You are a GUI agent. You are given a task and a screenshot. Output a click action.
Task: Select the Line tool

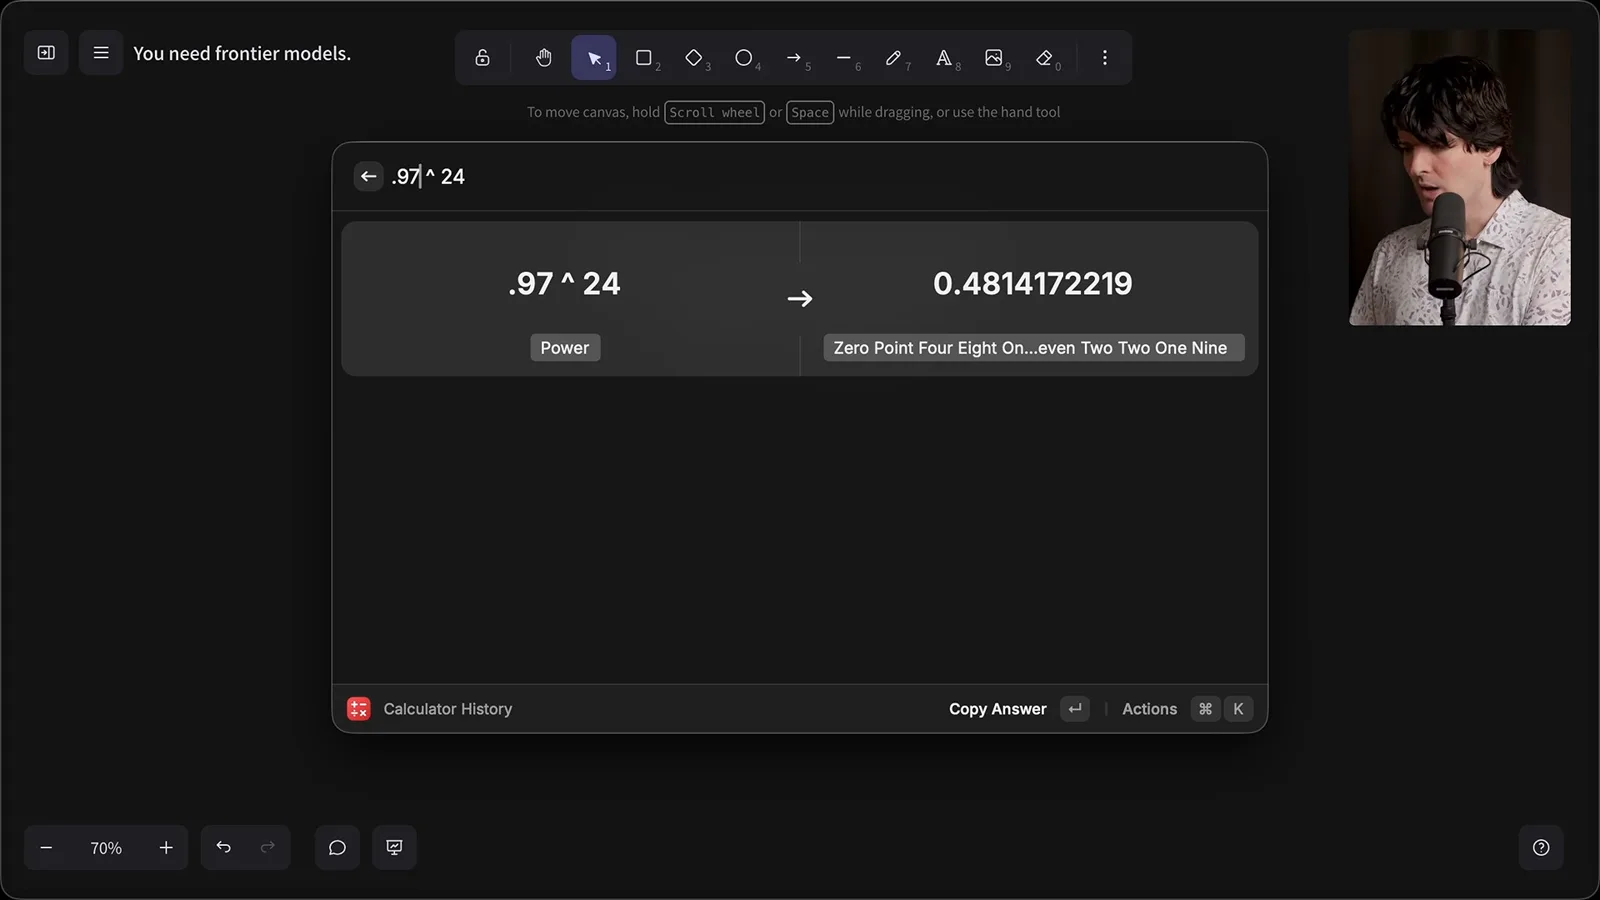coord(844,58)
